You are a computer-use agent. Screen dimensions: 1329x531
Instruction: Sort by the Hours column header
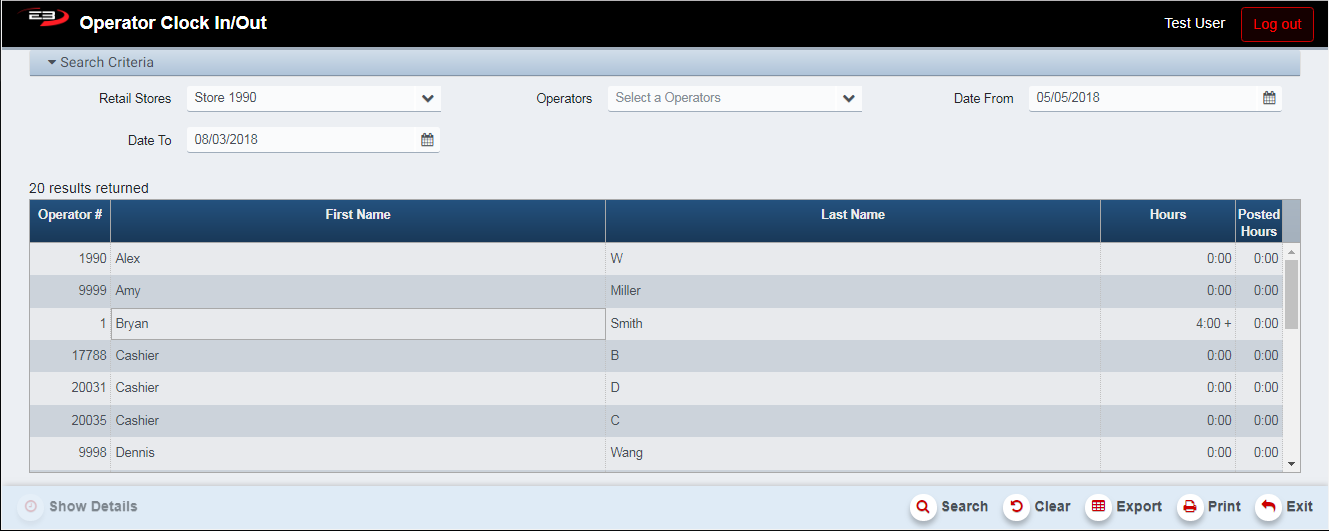pos(1167,215)
